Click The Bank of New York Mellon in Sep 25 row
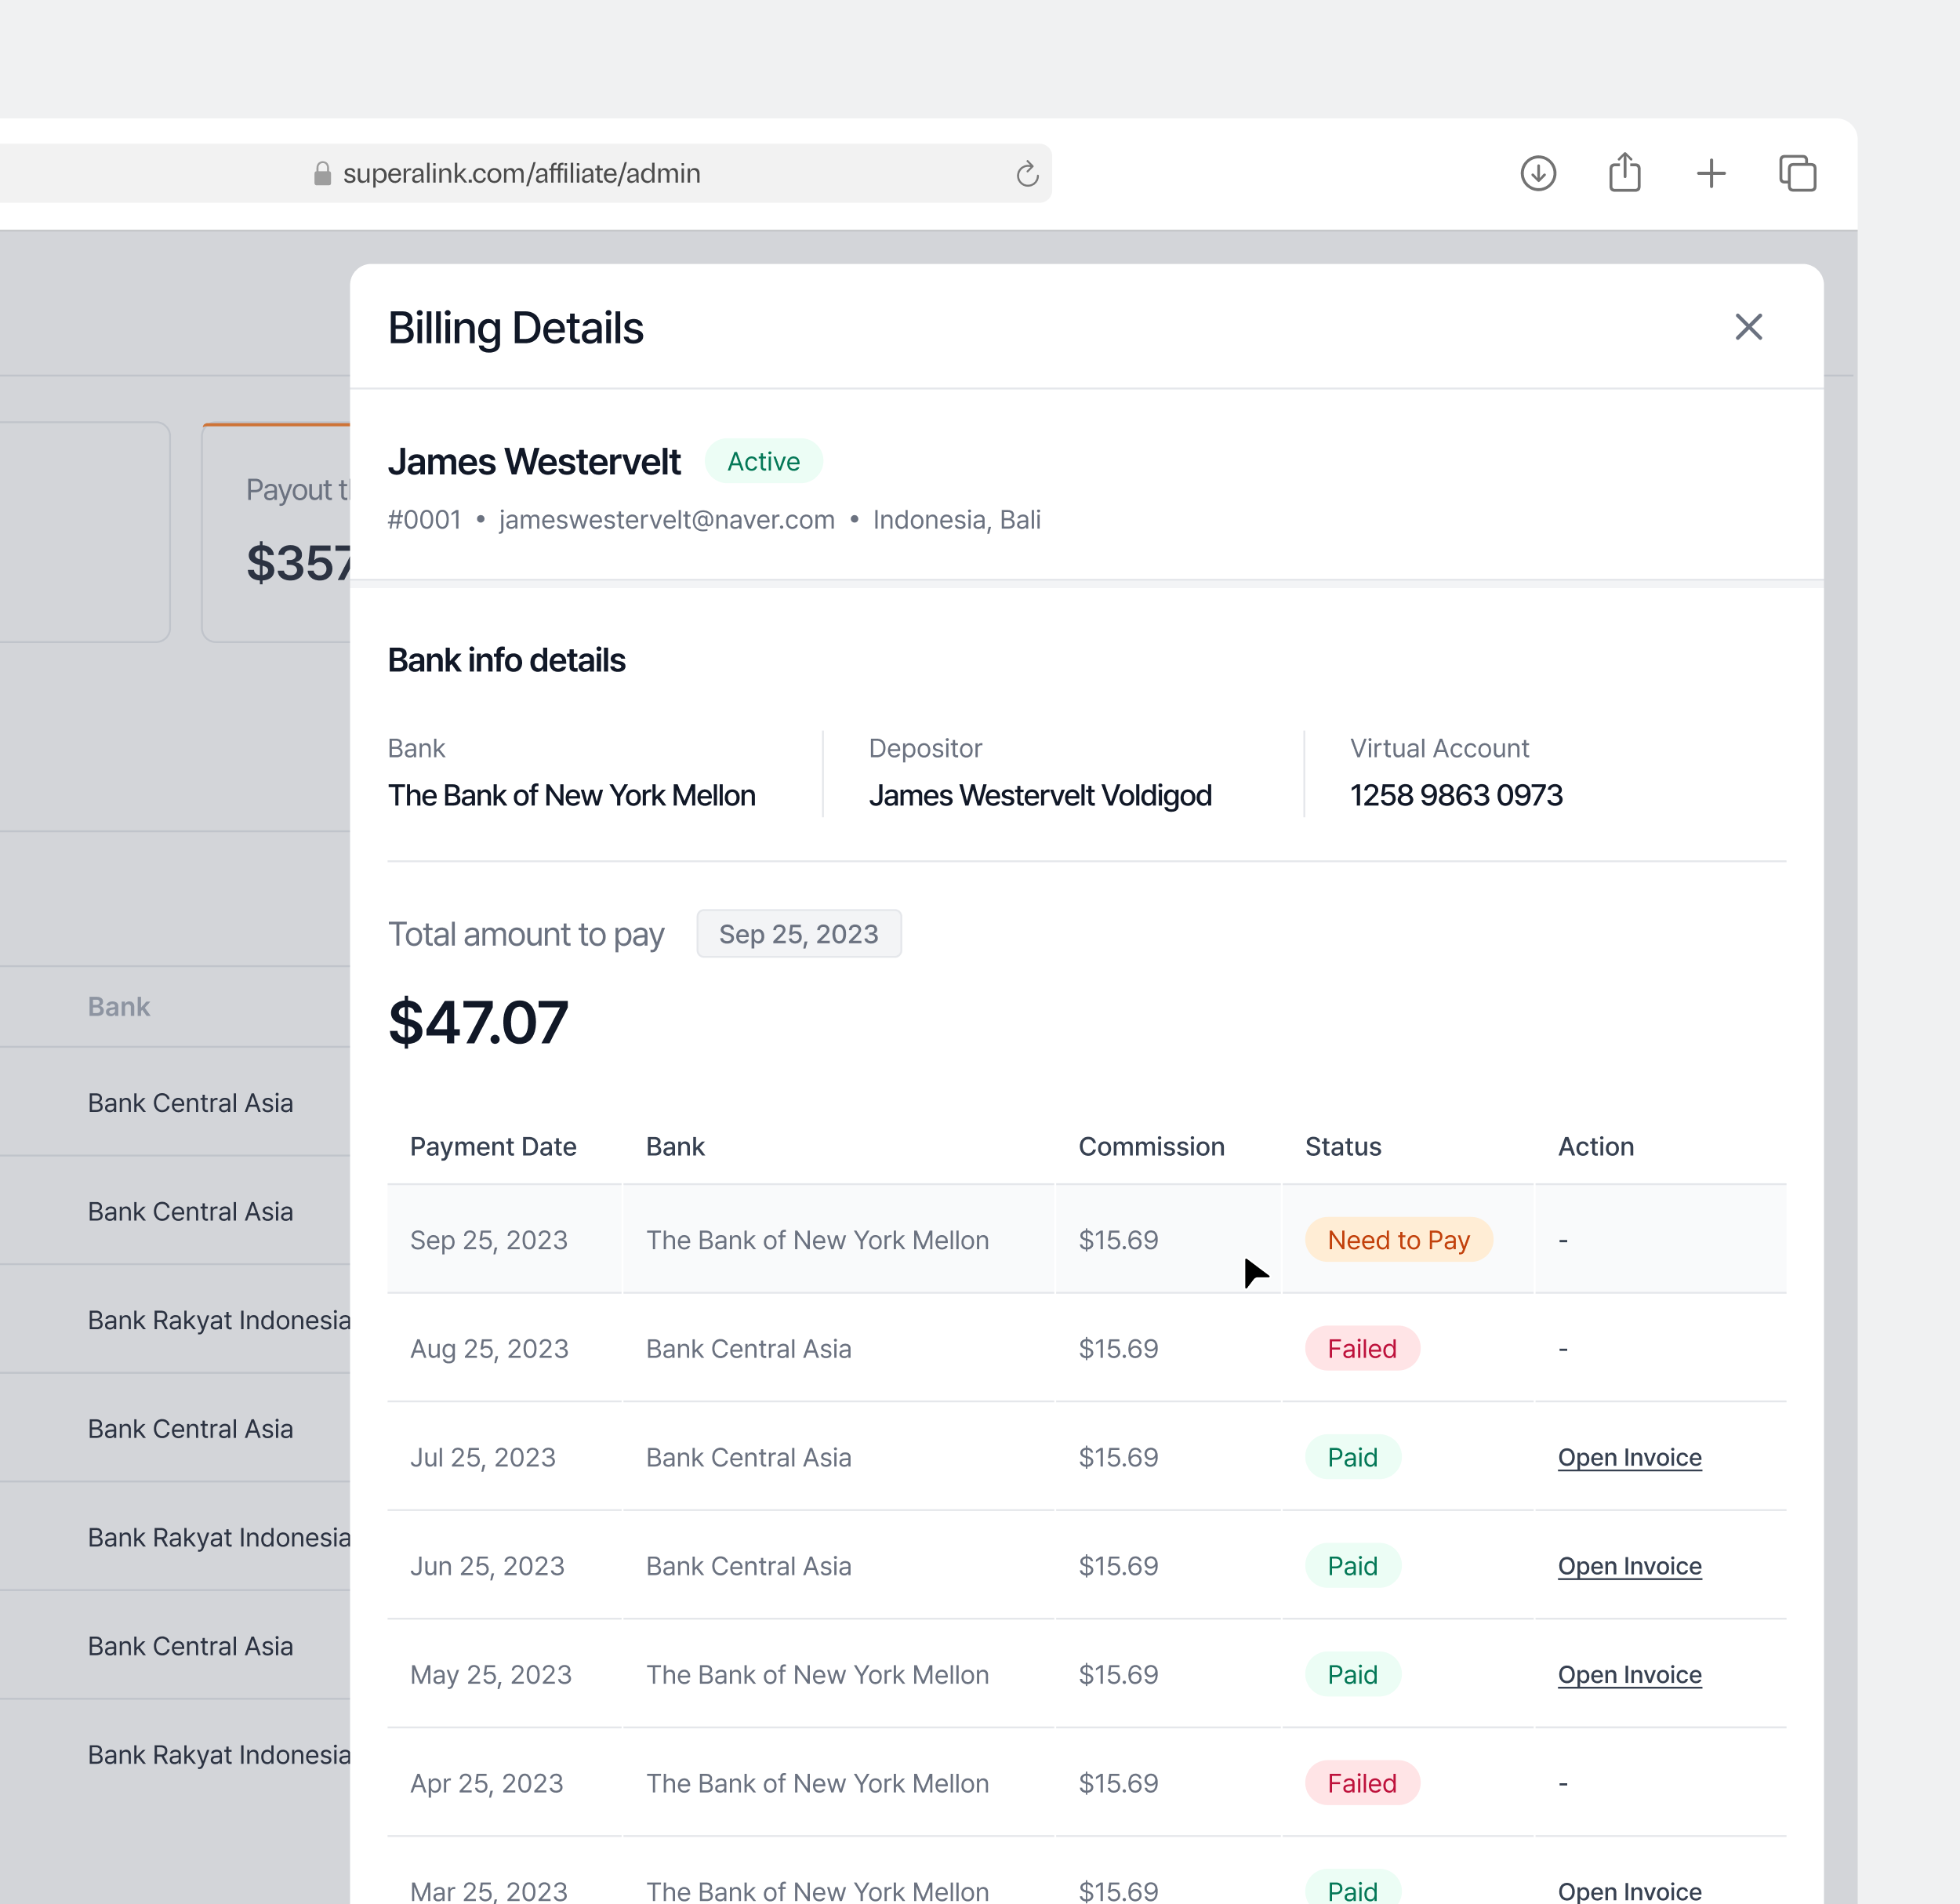This screenshot has width=1960, height=1904. pos(817,1240)
